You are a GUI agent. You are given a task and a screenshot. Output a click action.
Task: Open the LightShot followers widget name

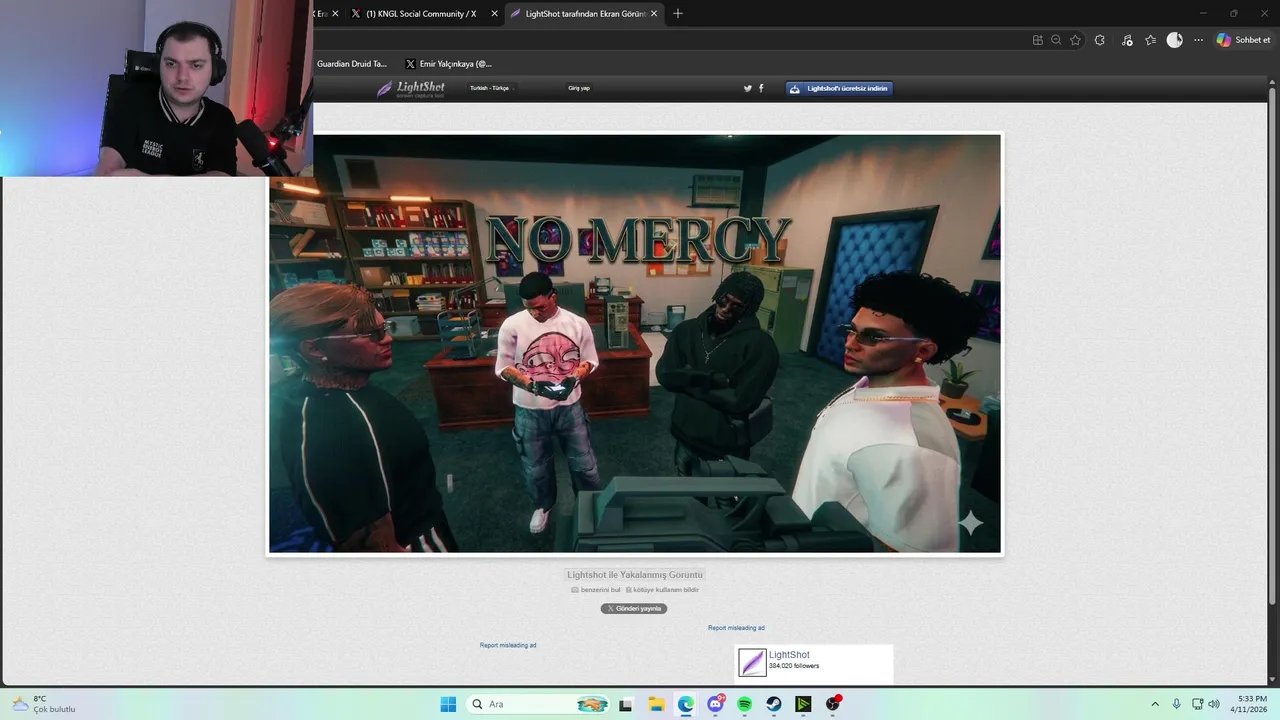(789, 655)
